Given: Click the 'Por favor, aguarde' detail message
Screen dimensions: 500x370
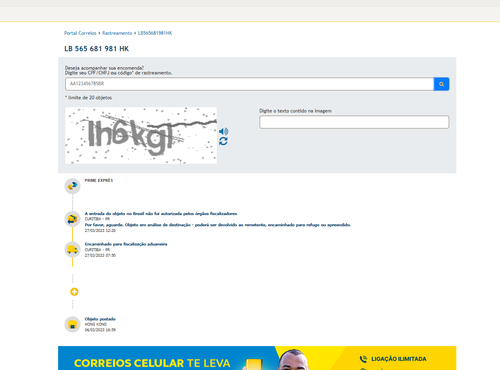Looking at the screenshot, I should (218, 225).
